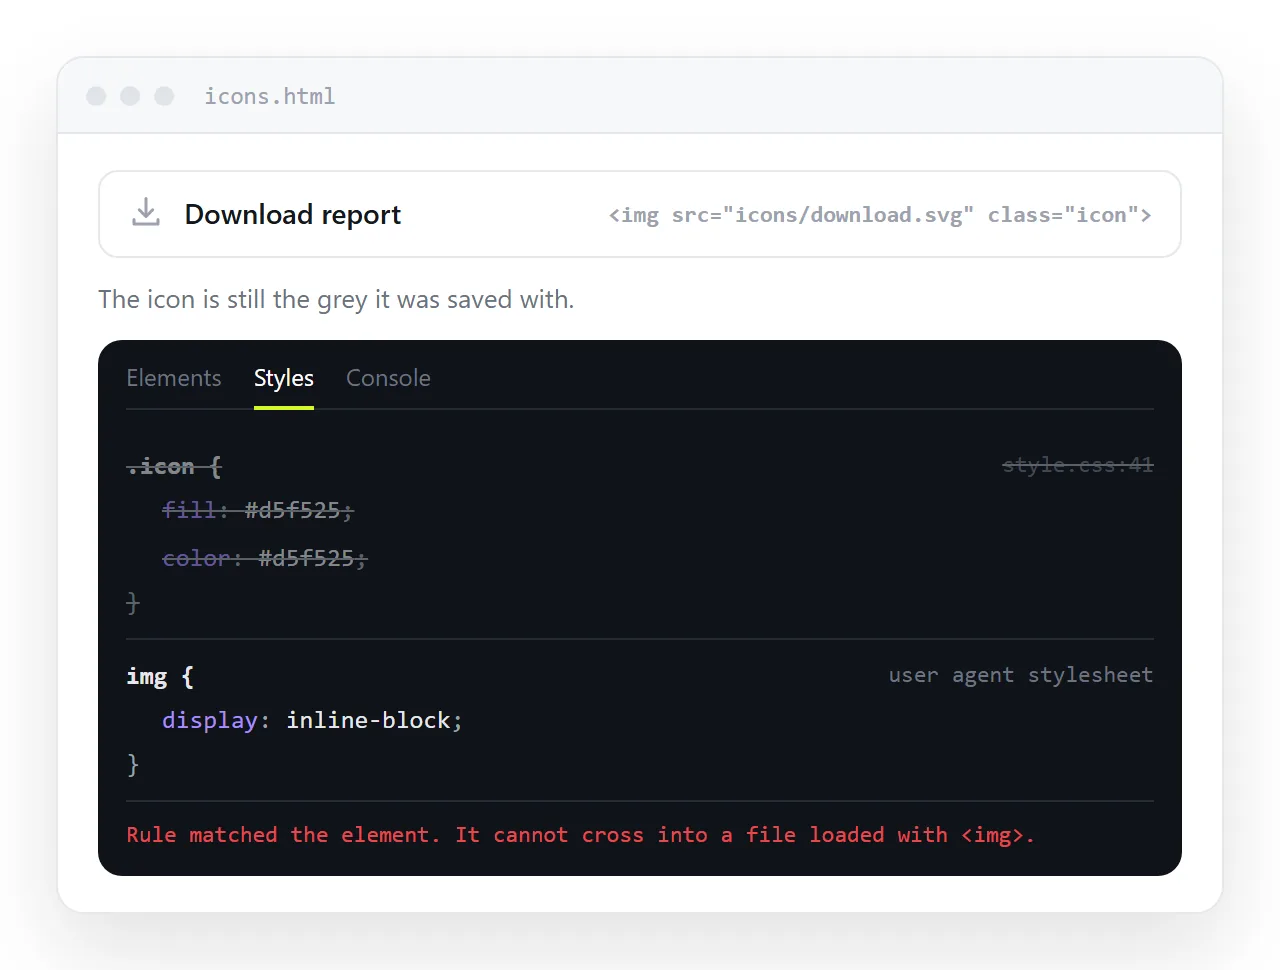Click the icons.html window title
Image resolution: width=1280 pixels, height=970 pixels.
click(x=270, y=96)
